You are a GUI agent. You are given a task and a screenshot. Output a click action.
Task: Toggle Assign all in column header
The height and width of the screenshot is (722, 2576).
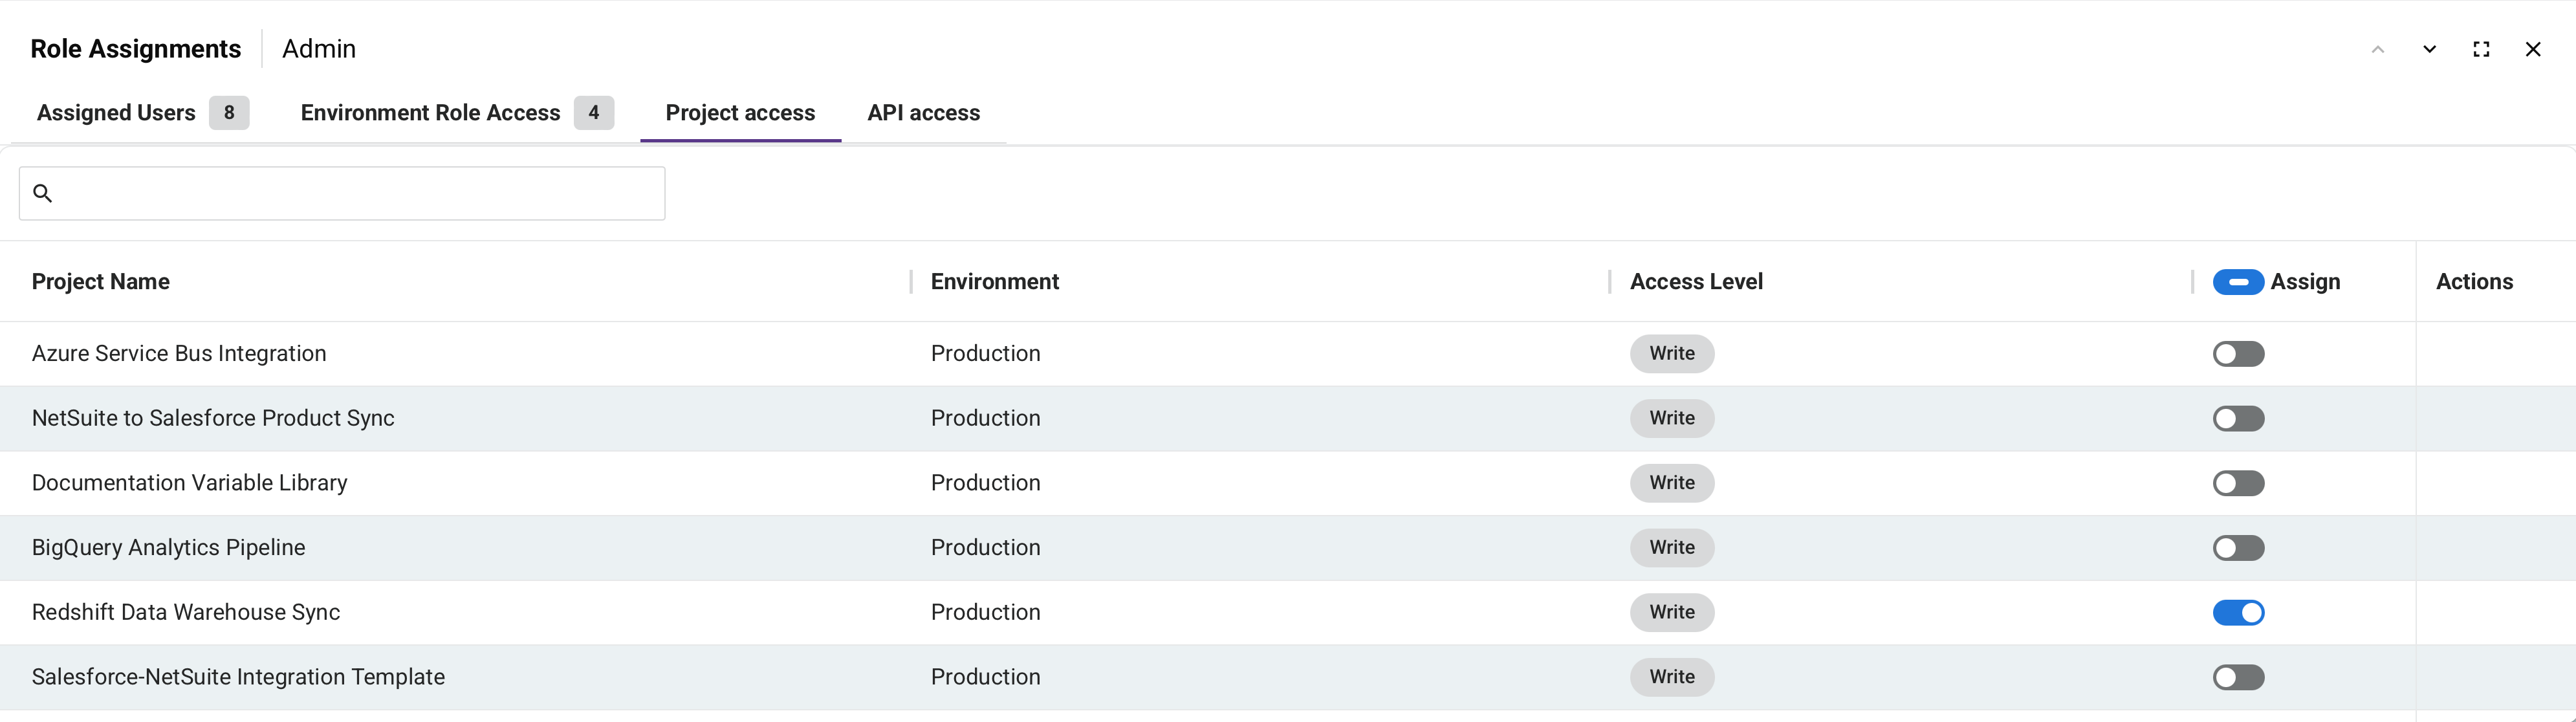pyautogui.click(x=2238, y=282)
